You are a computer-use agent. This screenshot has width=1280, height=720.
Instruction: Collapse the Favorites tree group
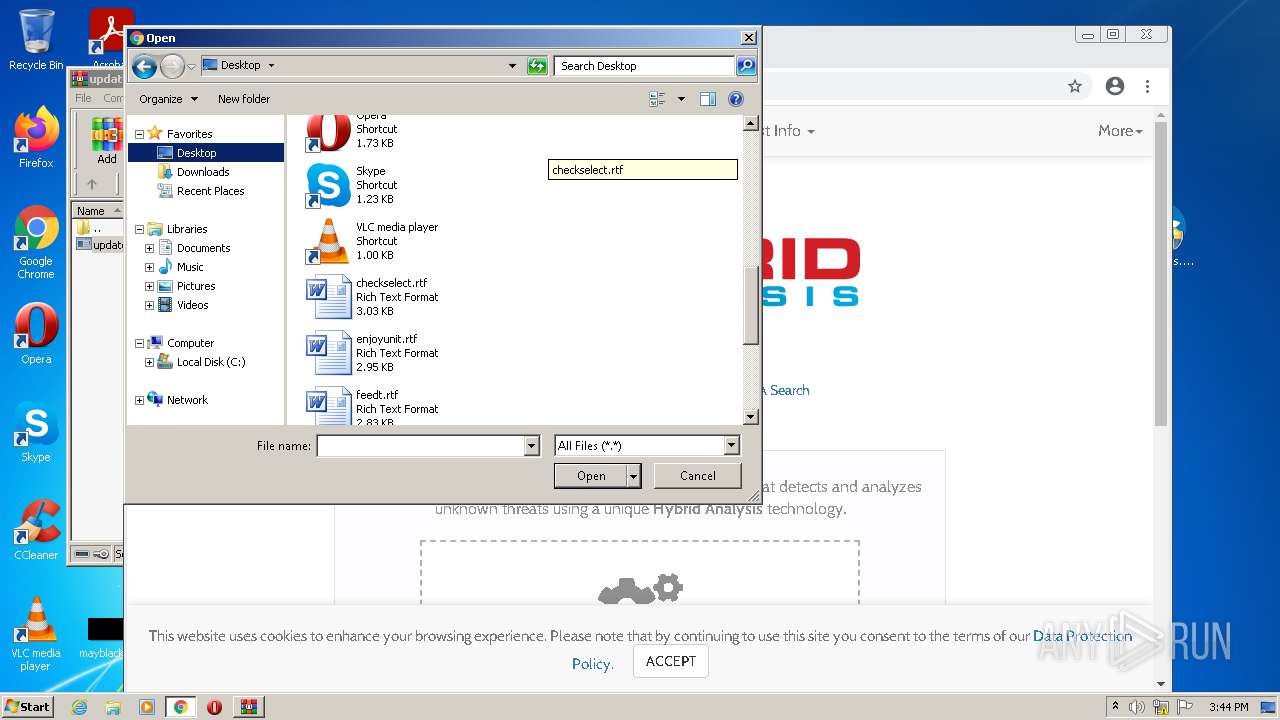[x=139, y=134]
